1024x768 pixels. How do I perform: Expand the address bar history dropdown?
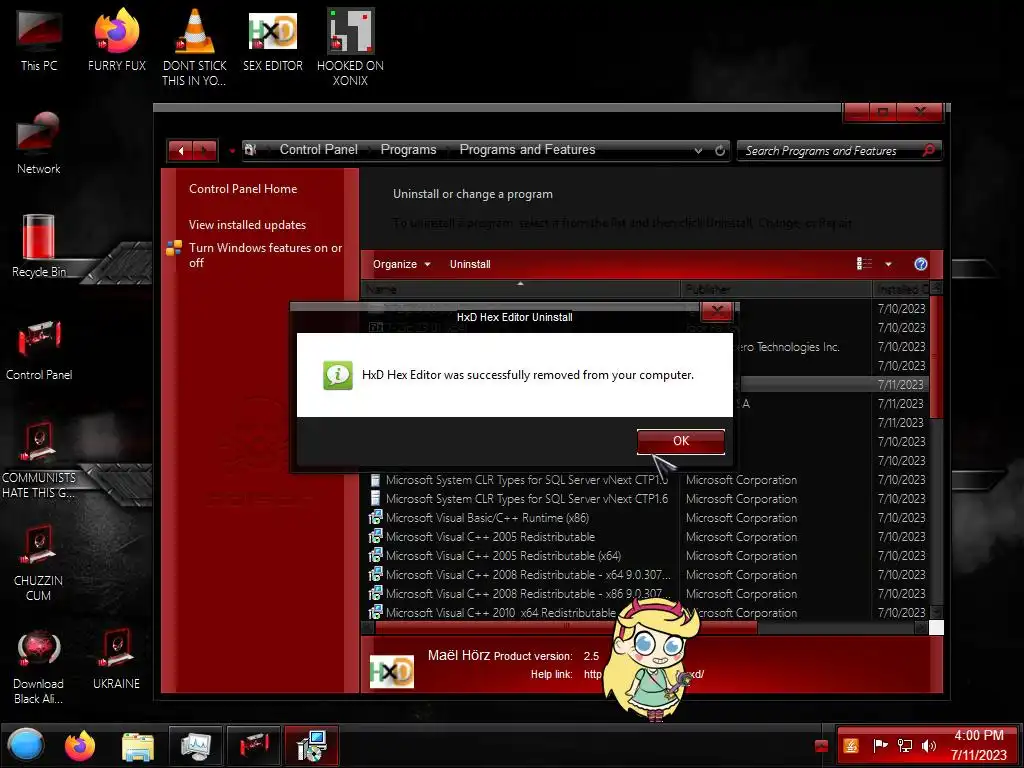698,151
